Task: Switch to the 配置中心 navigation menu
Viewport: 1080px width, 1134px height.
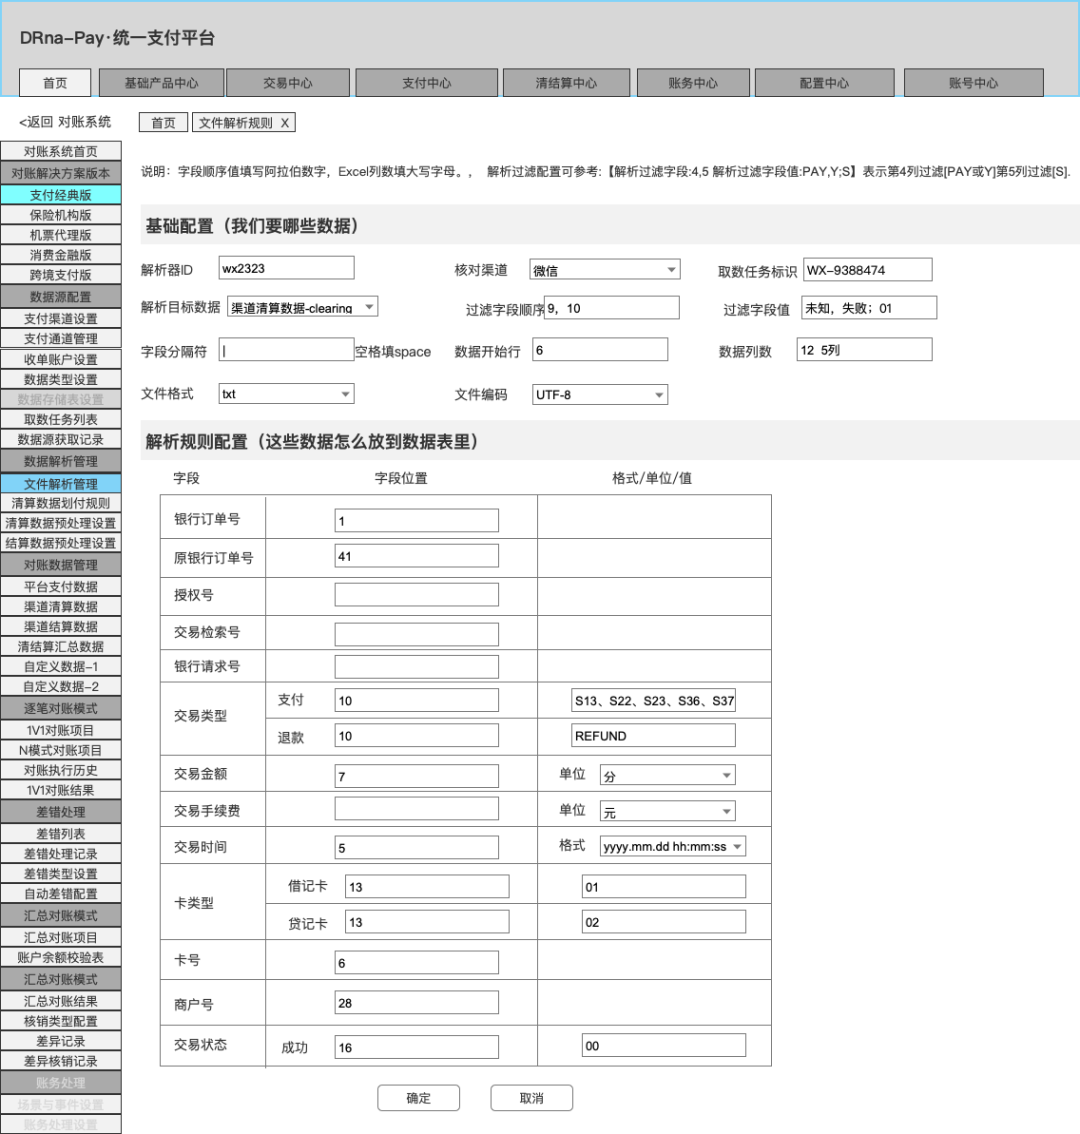Action: point(824,83)
